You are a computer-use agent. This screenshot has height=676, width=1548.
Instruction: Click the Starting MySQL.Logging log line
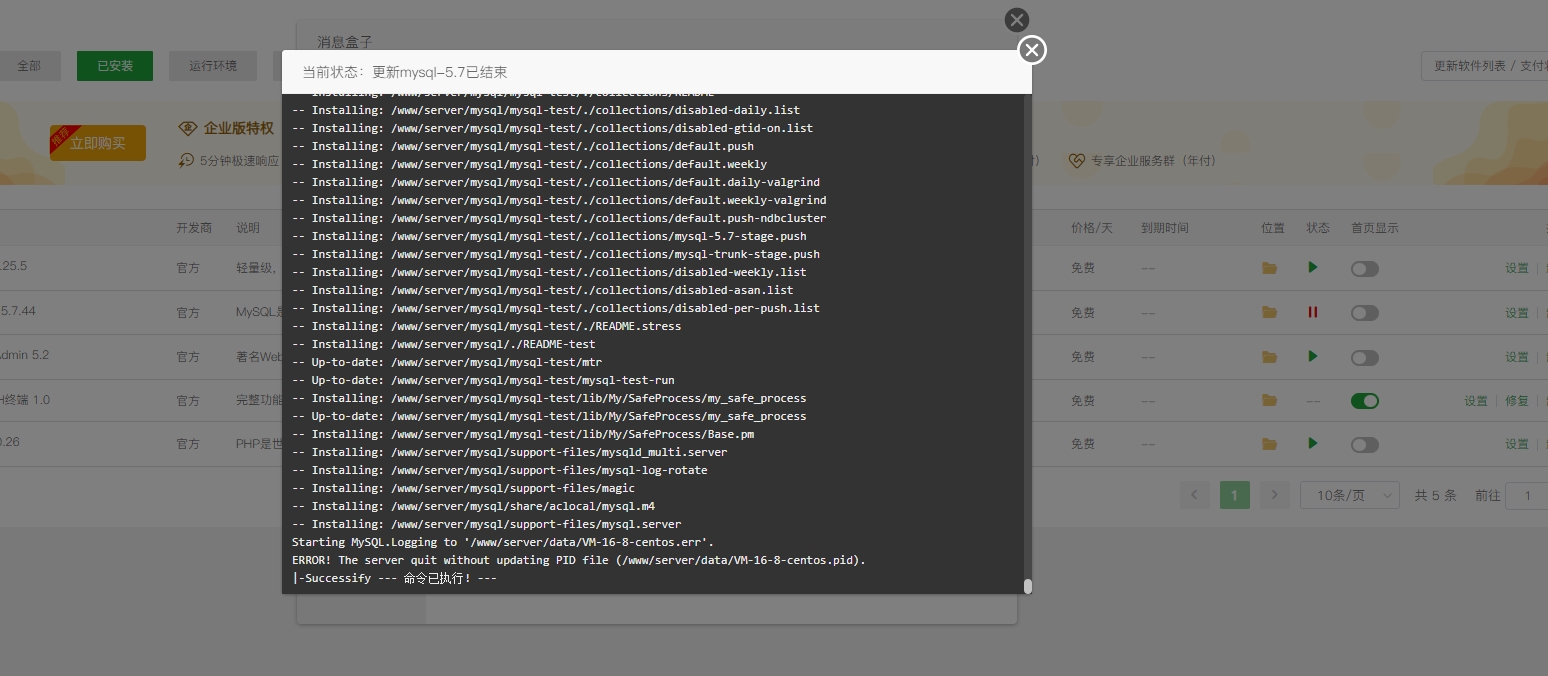click(503, 542)
